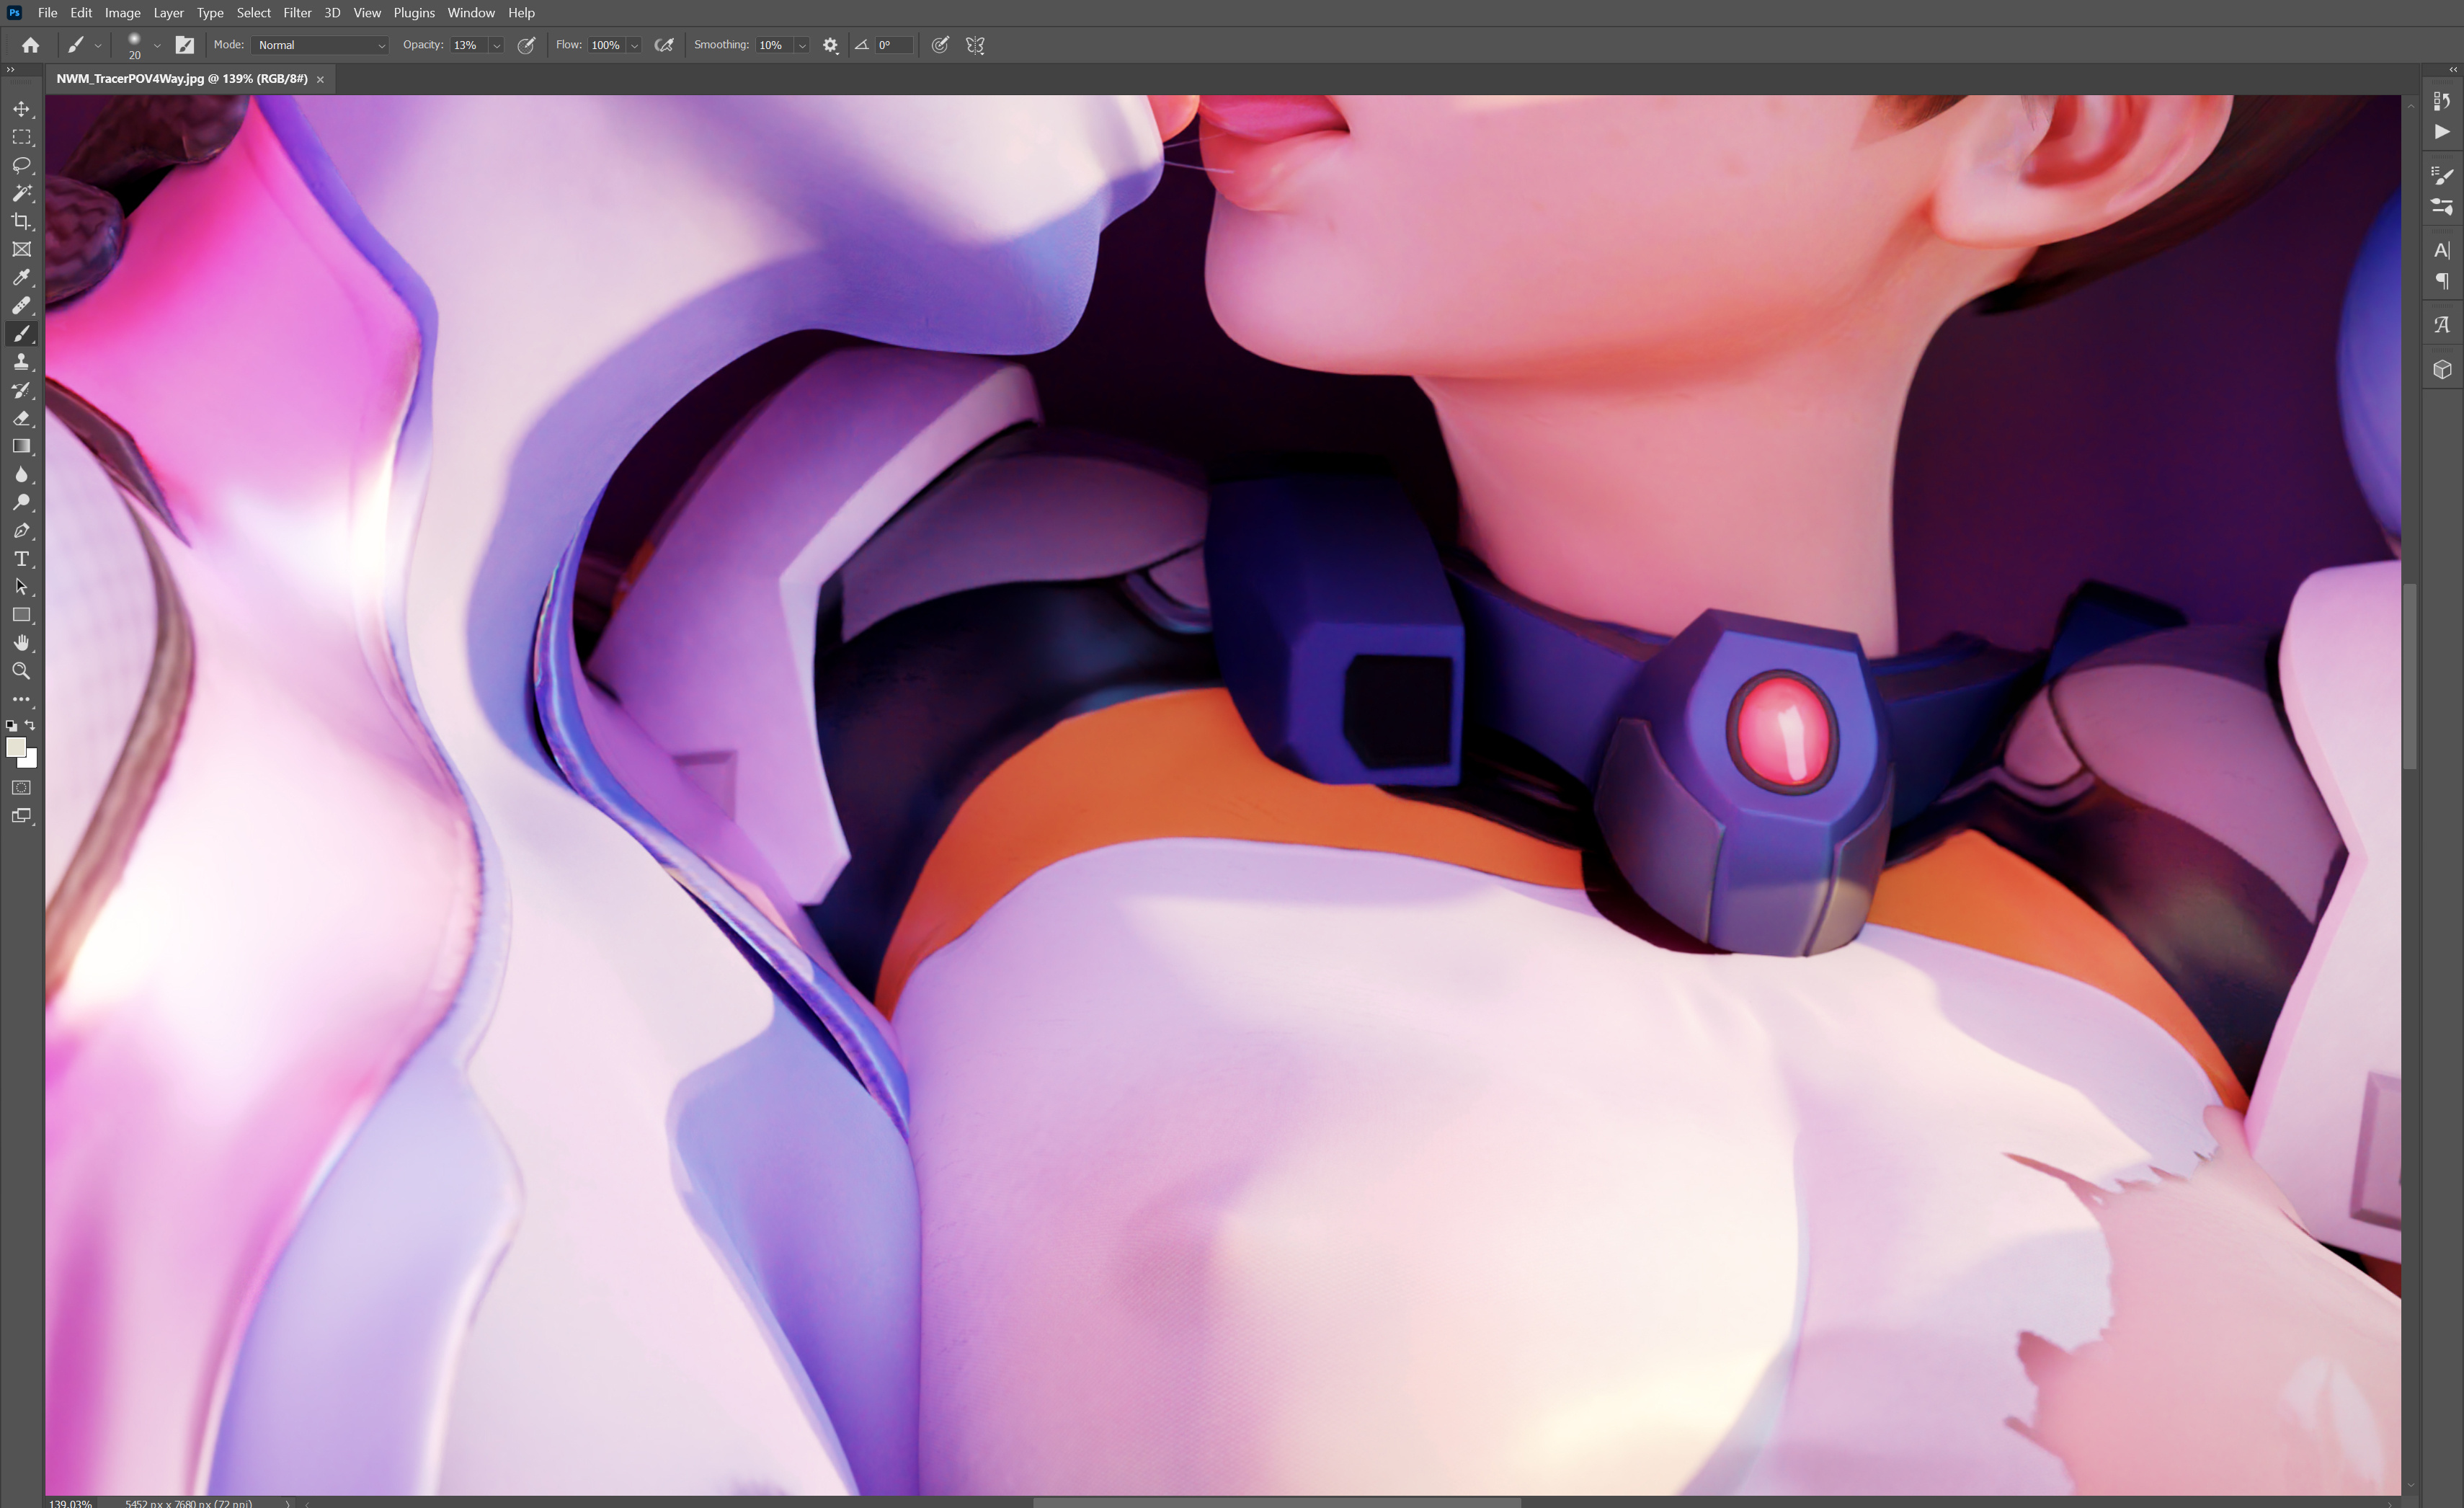Viewport: 2464px width, 1508px height.
Task: Change the screen mode
Action: (21, 816)
